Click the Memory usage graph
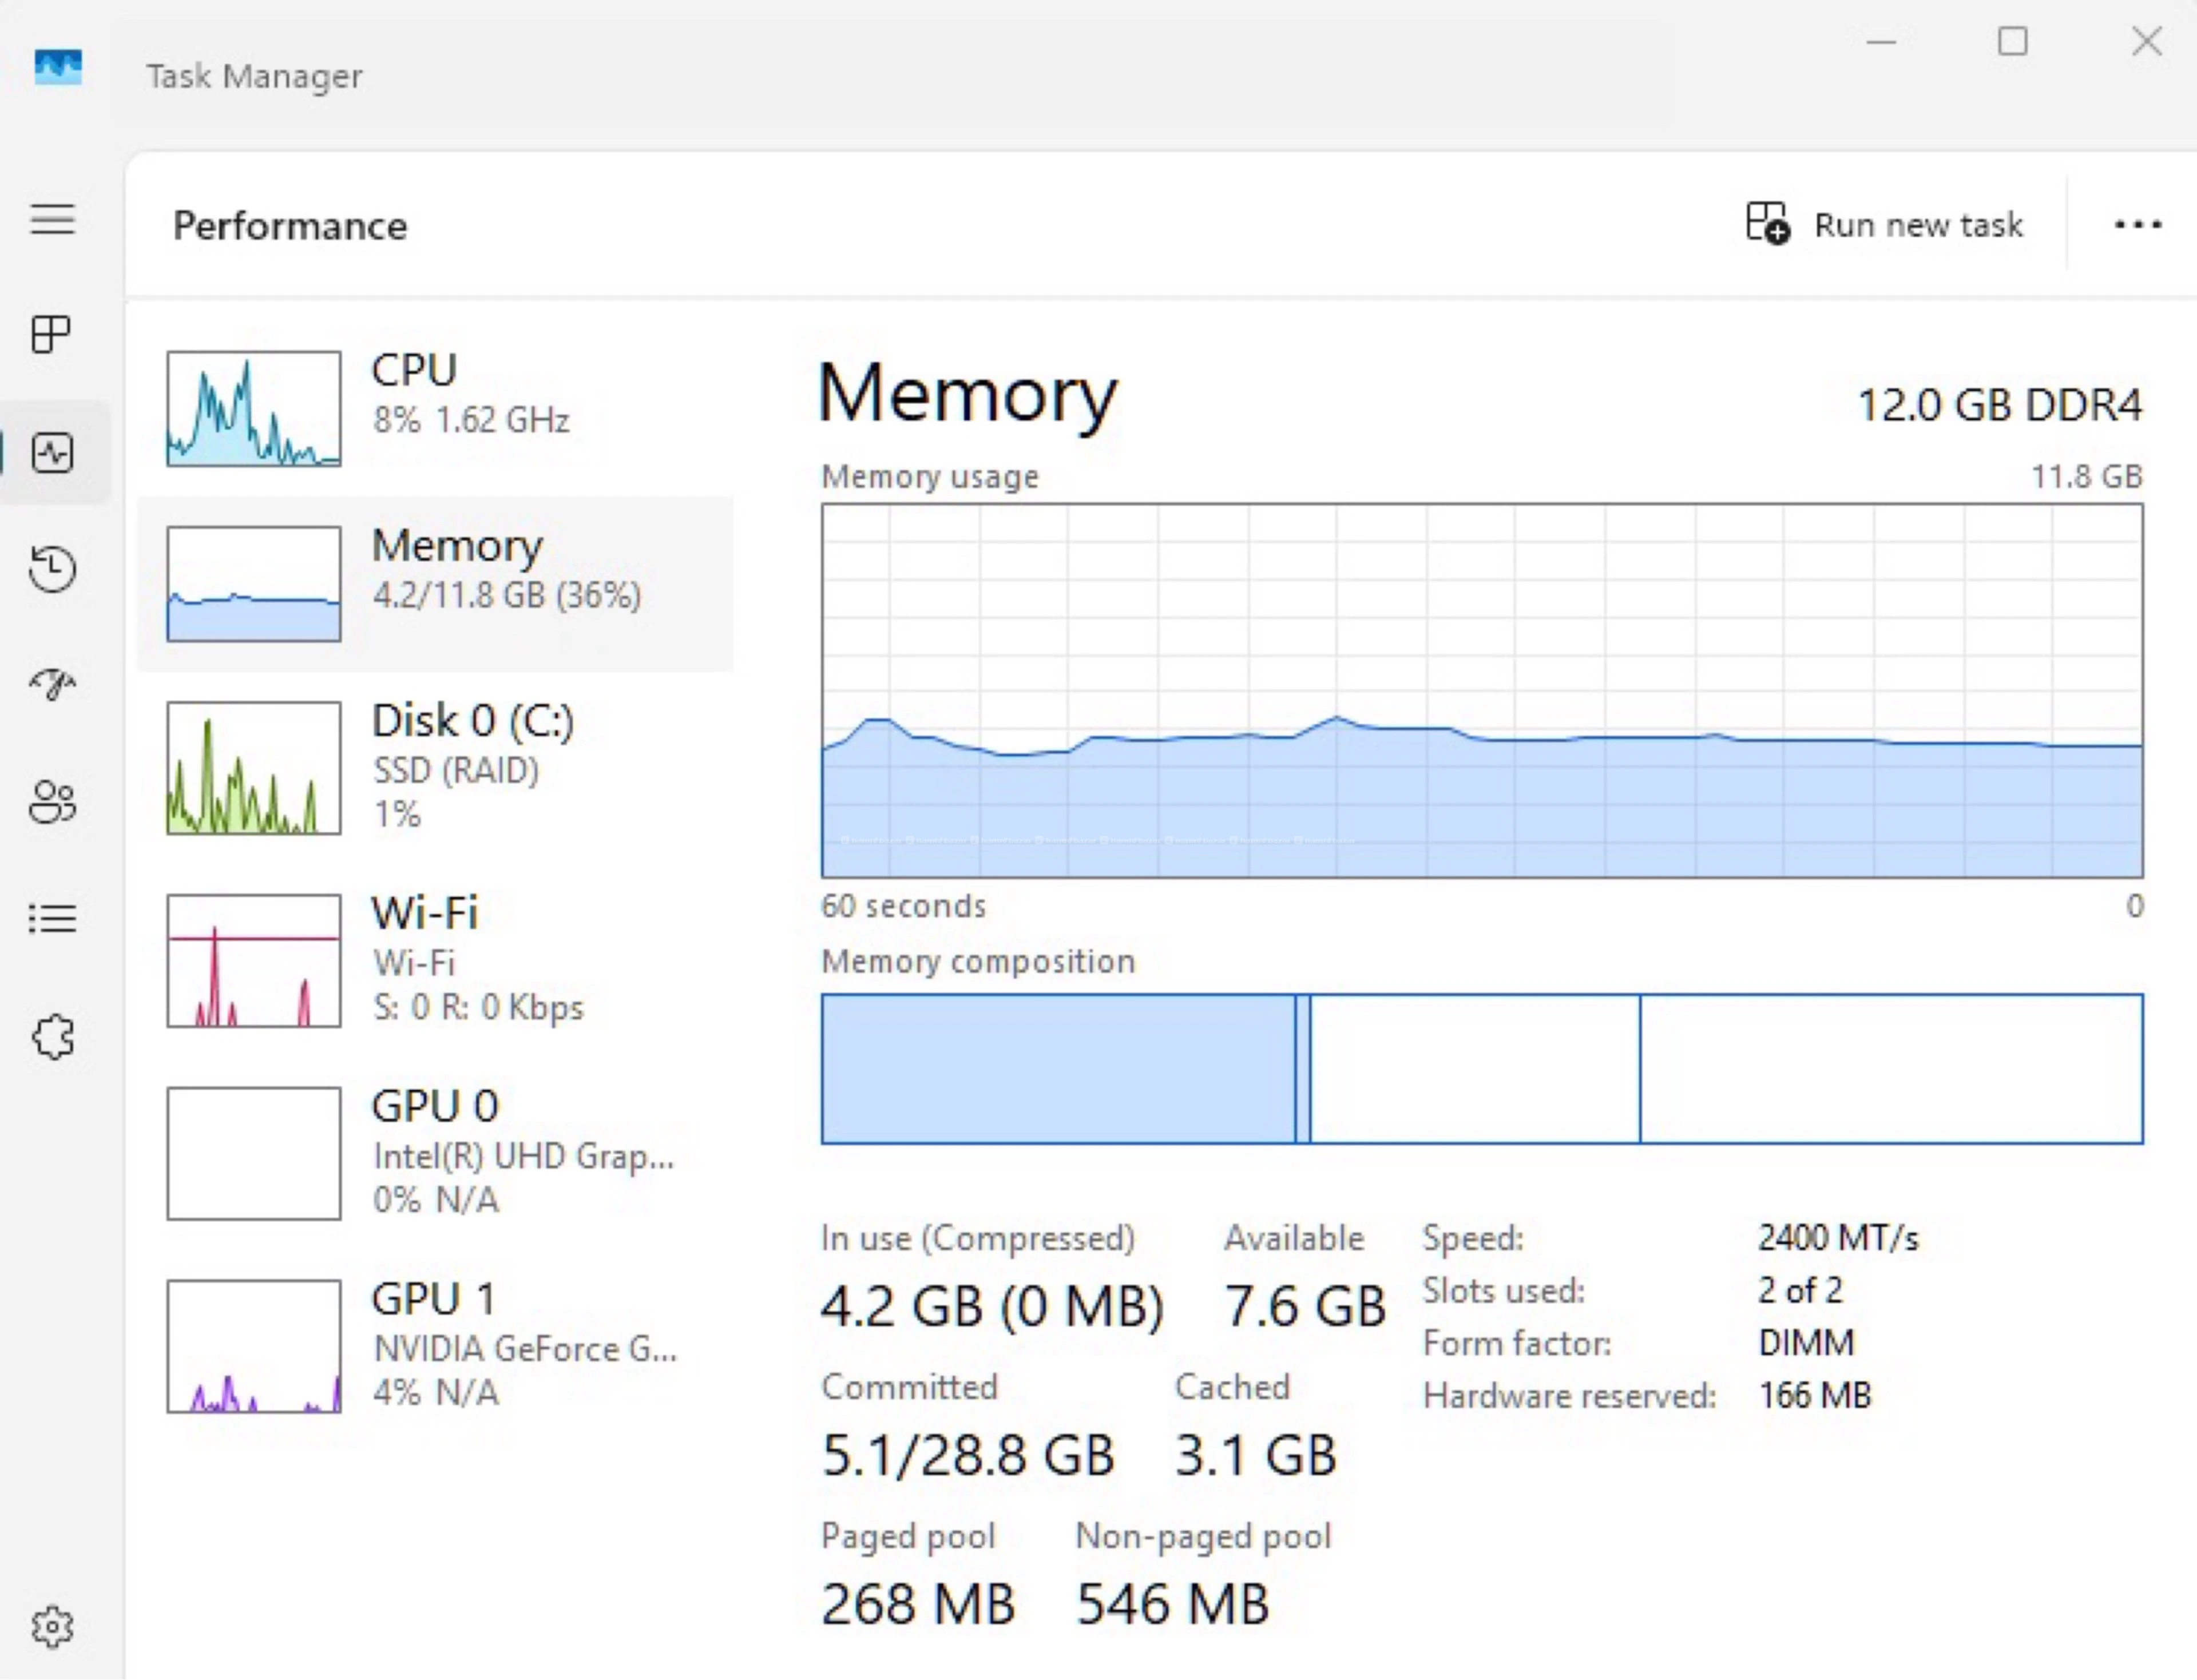The image size is (2197, 1680). click(1482, 691)
